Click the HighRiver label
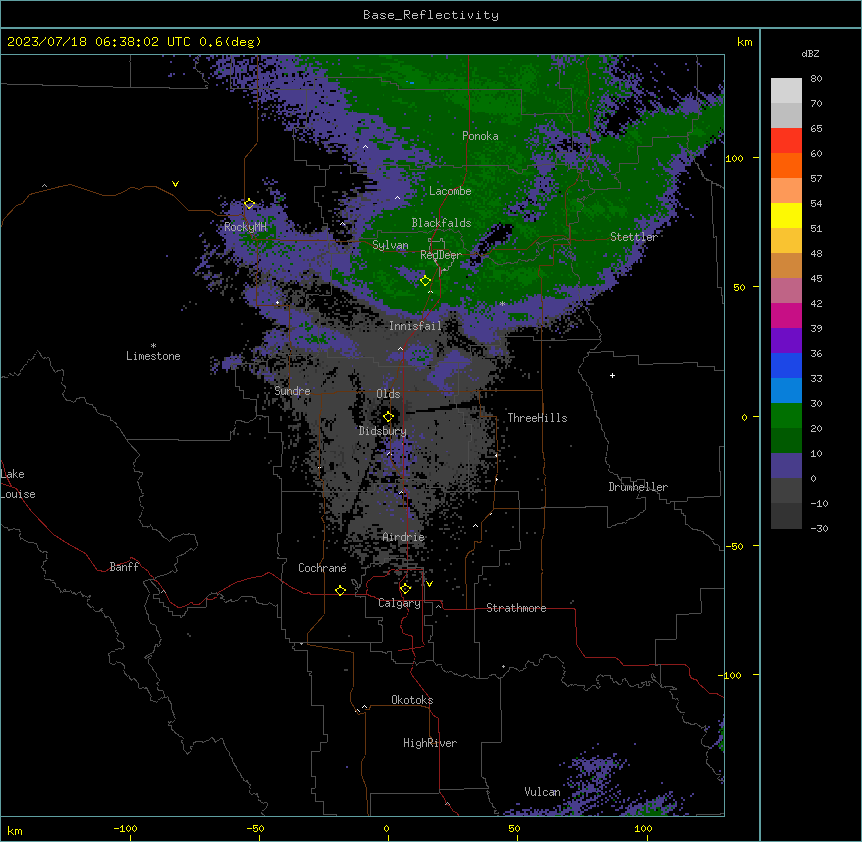Viewport: 862px width, 842px height. point(430,743)
